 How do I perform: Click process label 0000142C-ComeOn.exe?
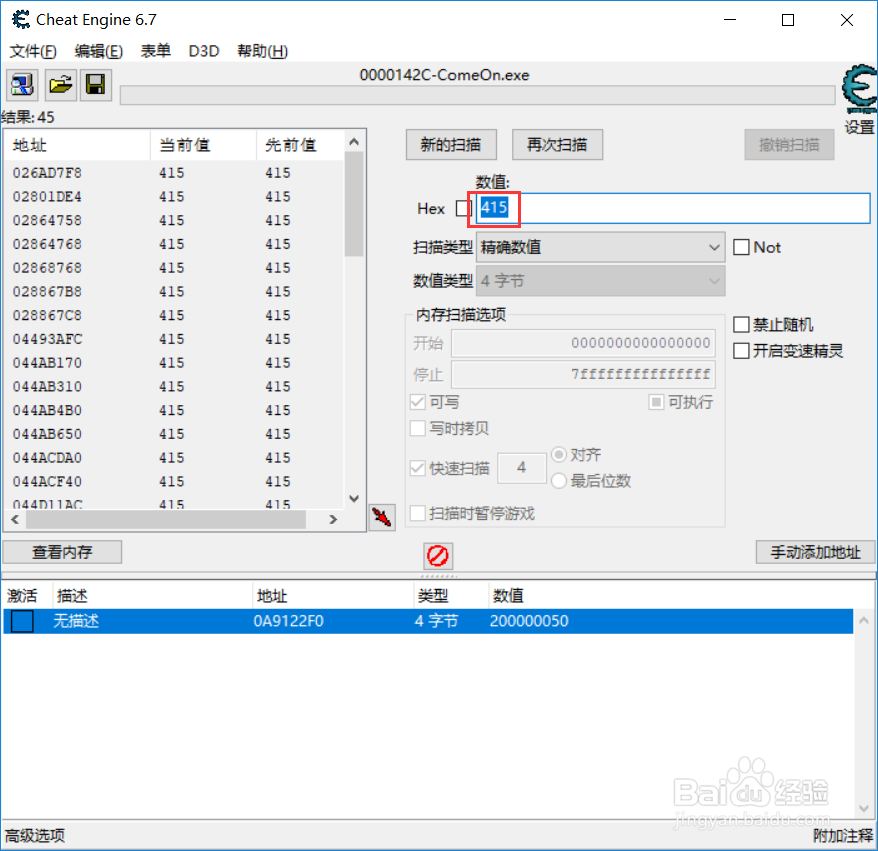pos(445,75)
